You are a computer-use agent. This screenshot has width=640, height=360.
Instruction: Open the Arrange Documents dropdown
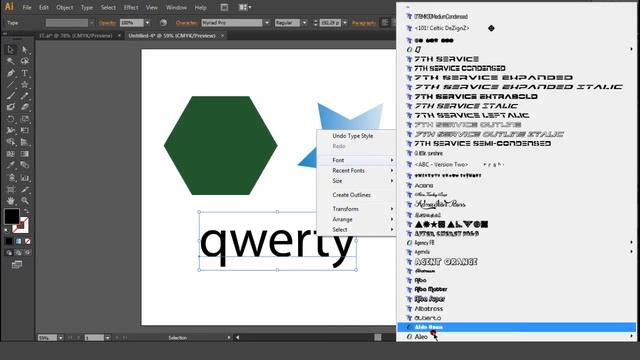tap(245, 7)
